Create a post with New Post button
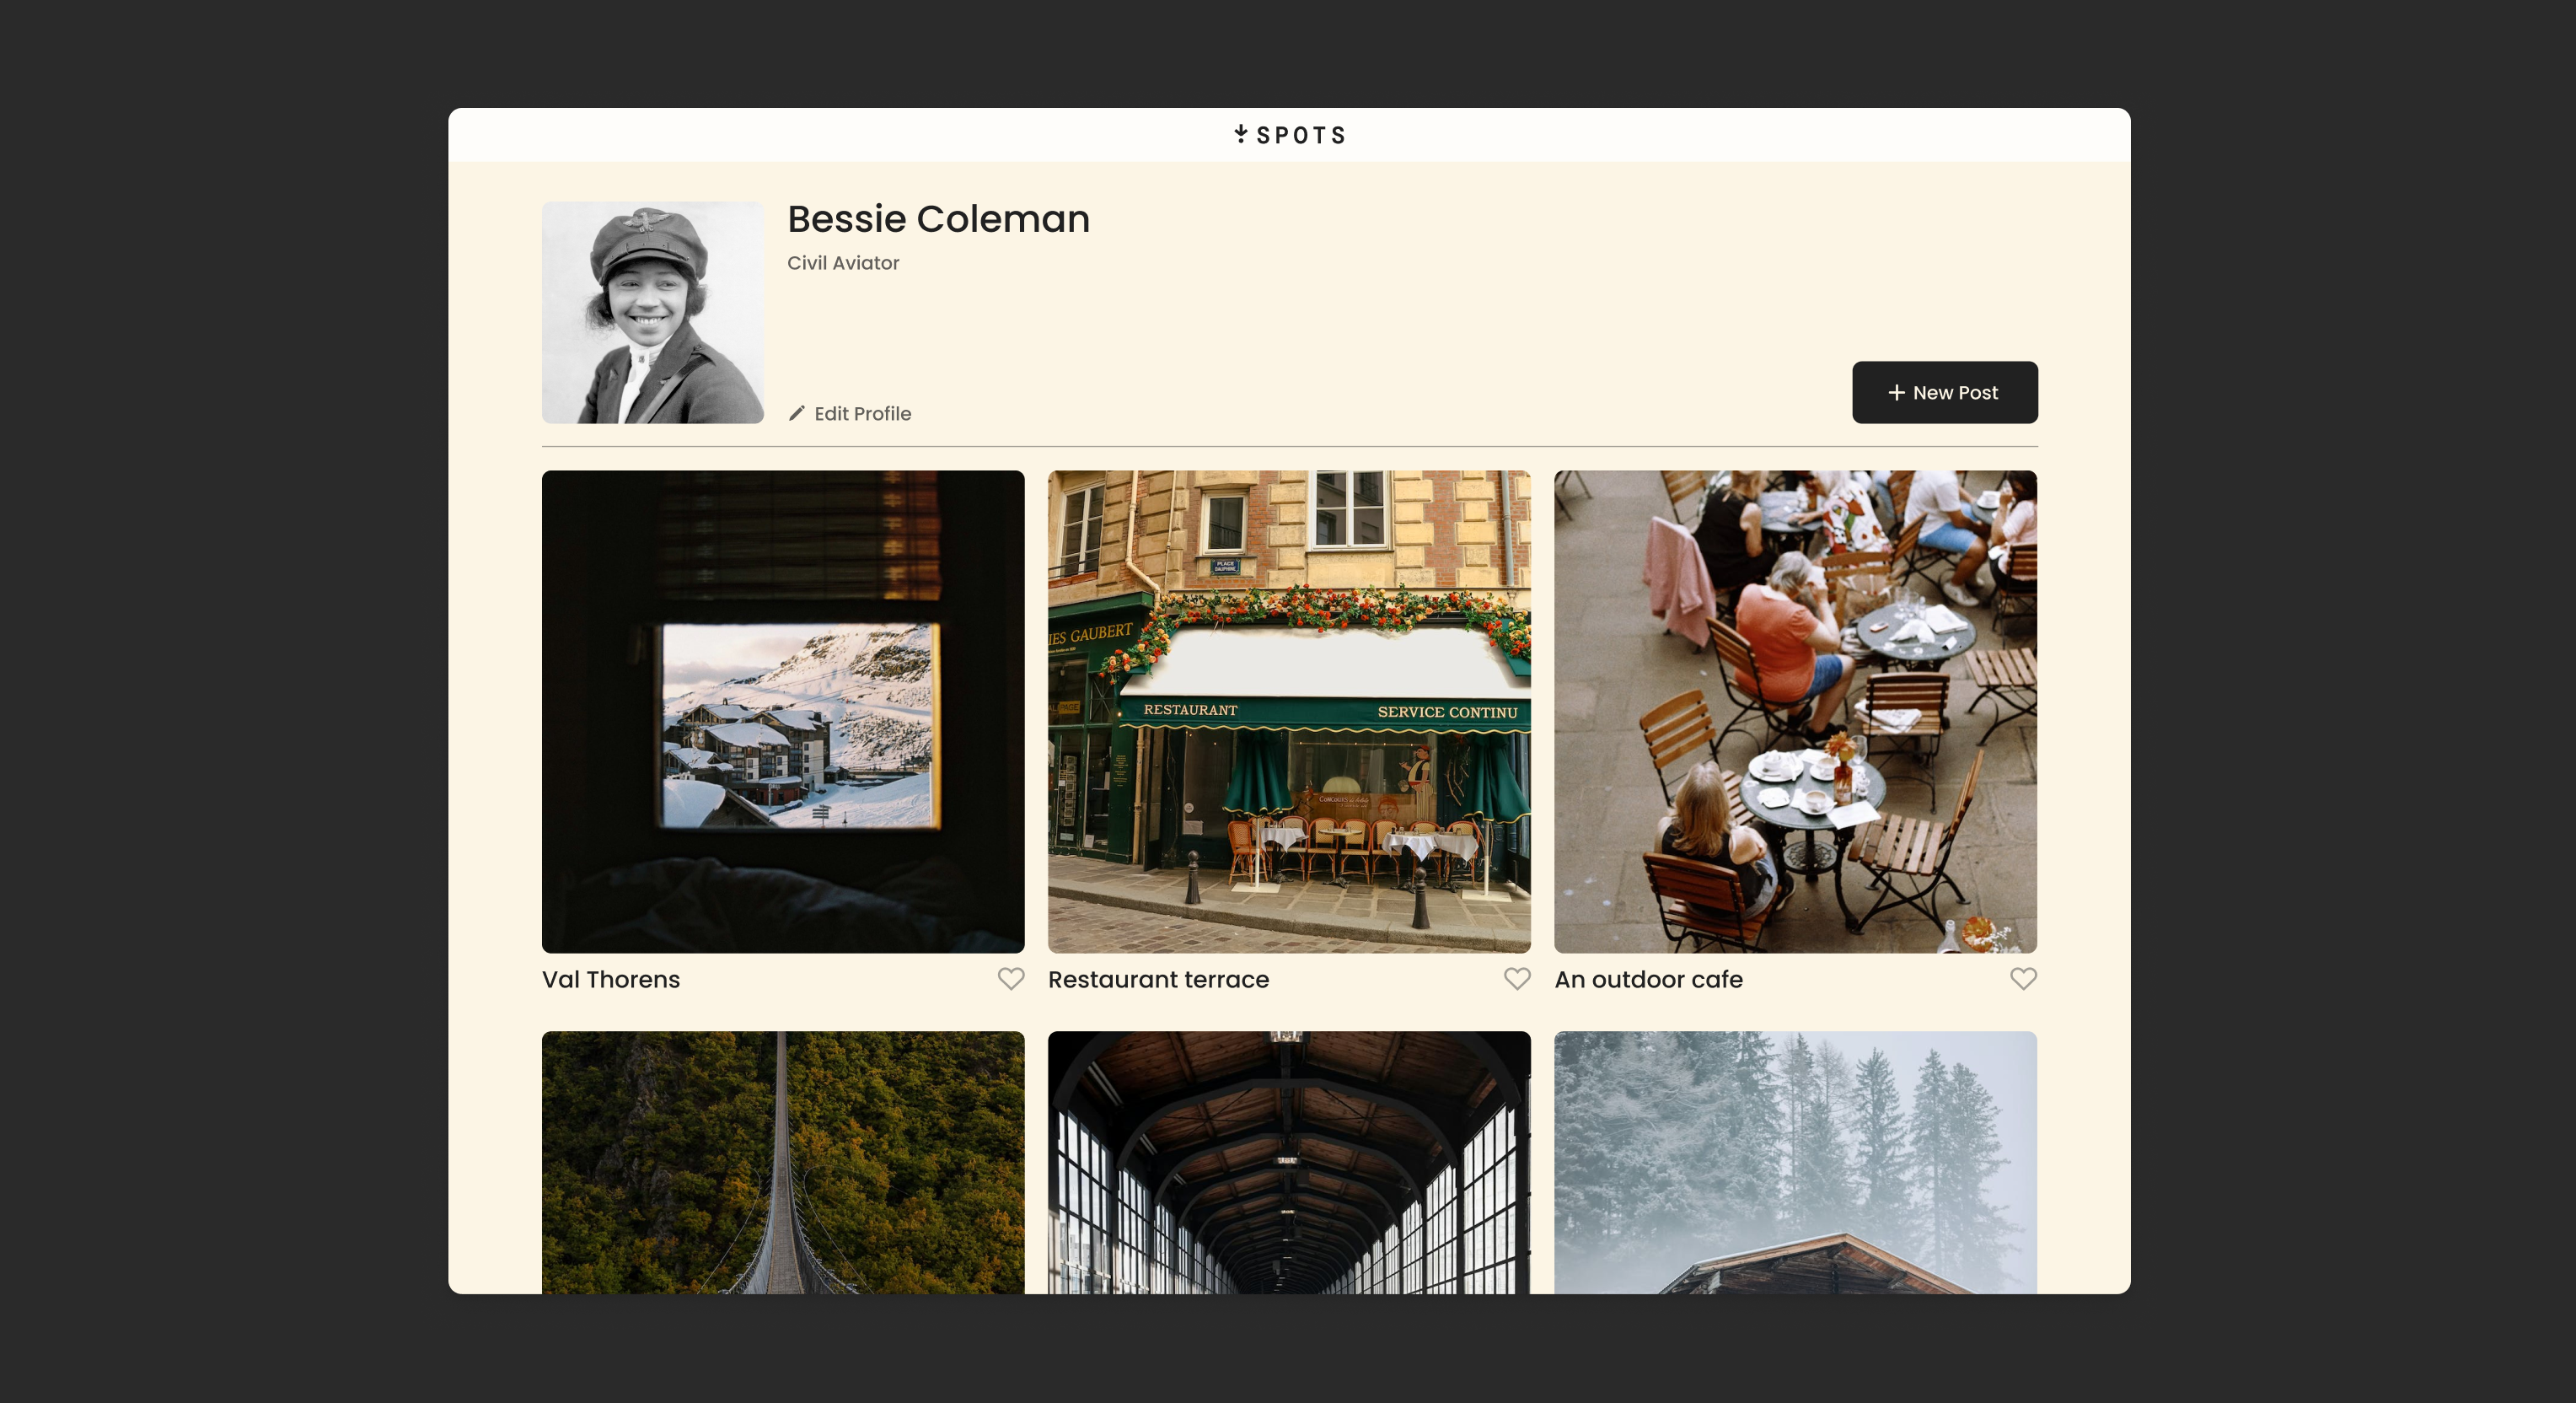The height and width of the screenshot is (1403, 2576). 1944,392
